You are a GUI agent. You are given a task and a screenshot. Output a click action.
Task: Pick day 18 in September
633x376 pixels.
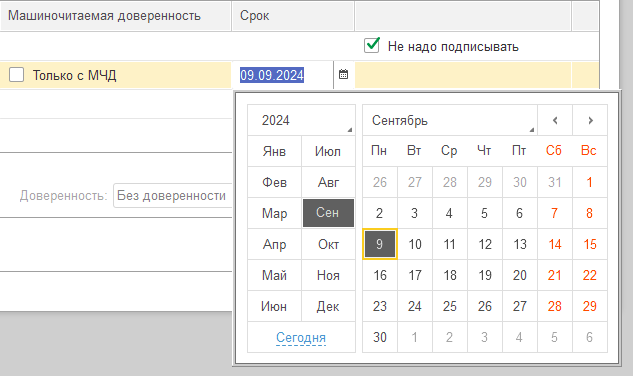click(x=450, y=275)
